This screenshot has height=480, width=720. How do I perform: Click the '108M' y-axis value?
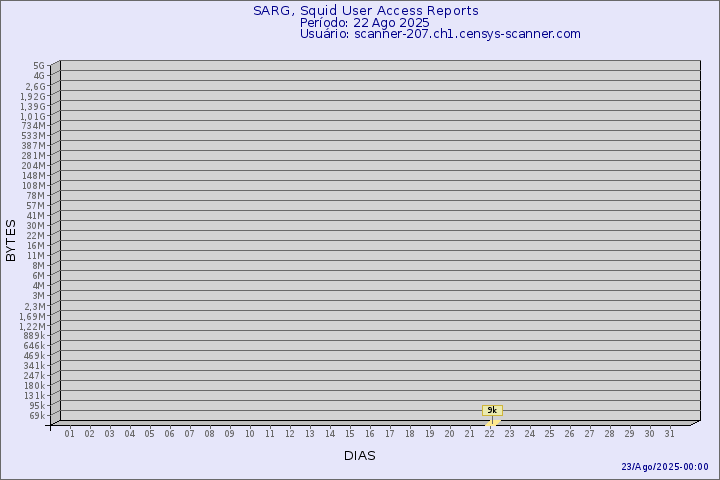34,186
